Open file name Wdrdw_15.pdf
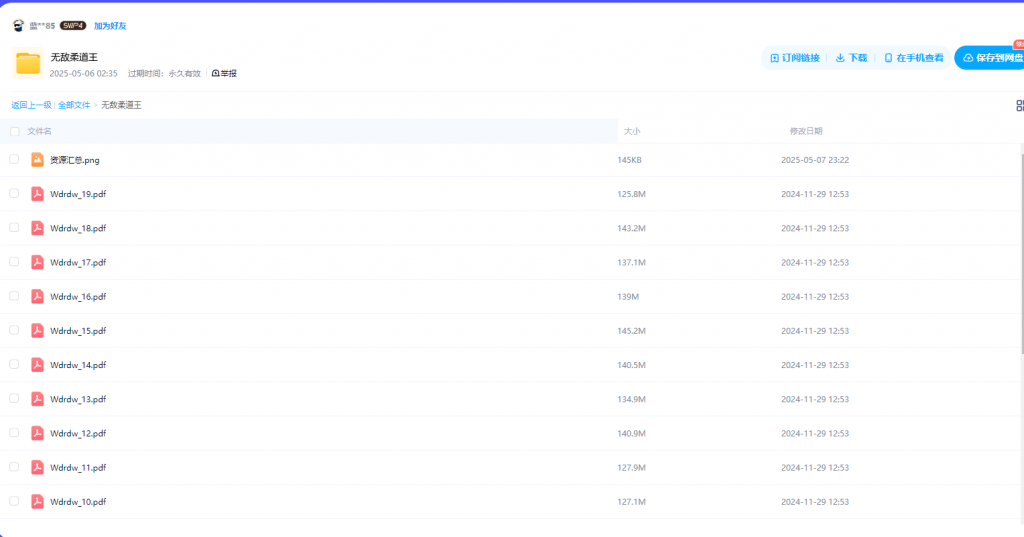The width and height of the screenshot is (1024, 537). tap(78, 331)
